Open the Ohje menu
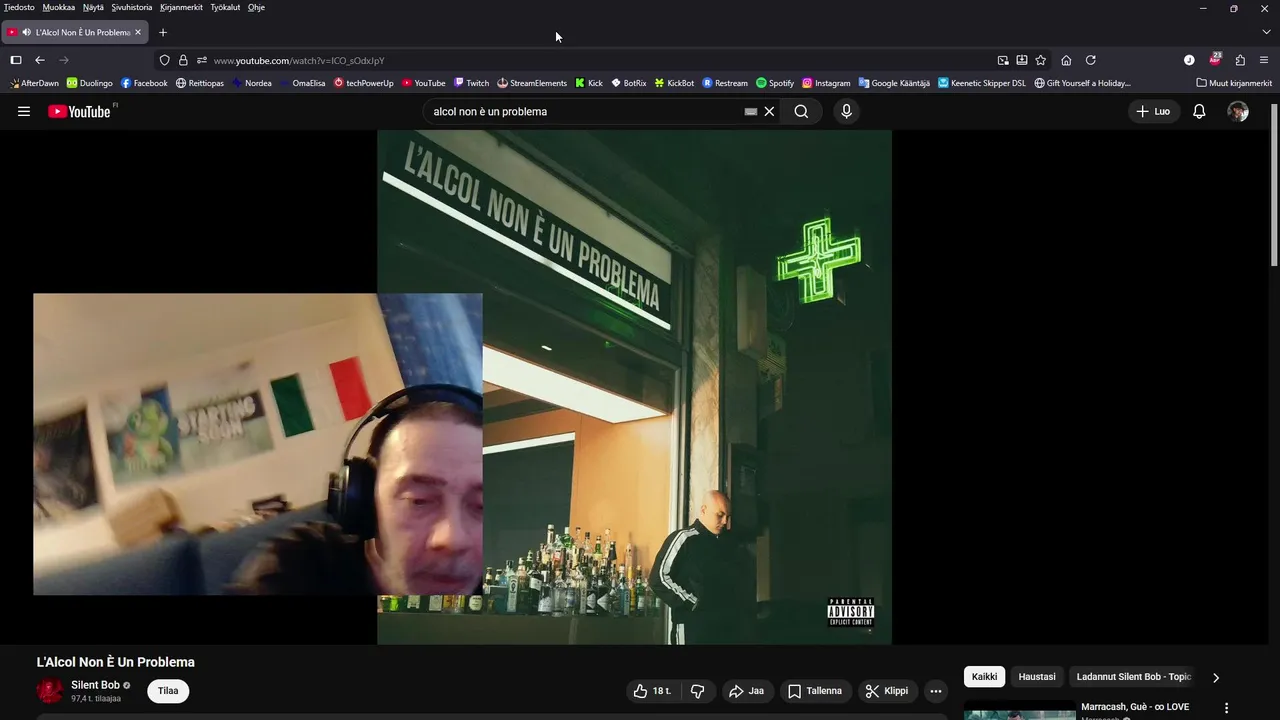Viewport: 1280px width, 720px height. click(256, 7)
